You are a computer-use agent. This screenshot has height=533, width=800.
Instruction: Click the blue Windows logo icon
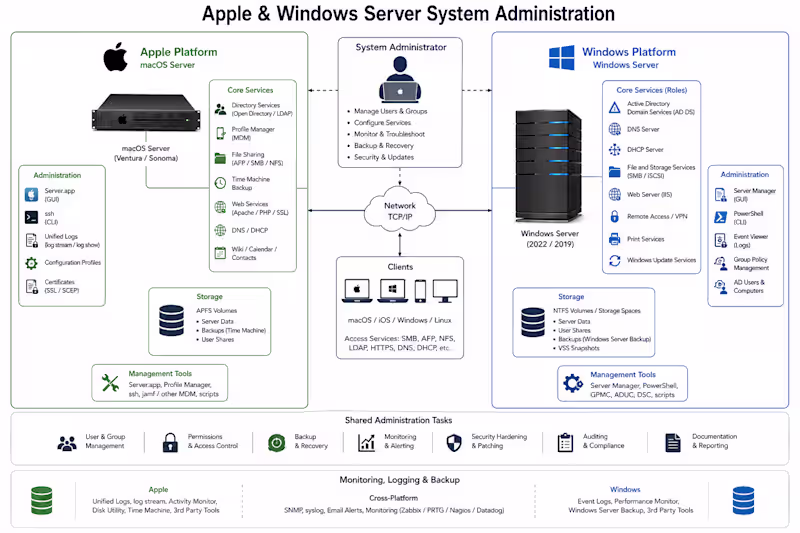[x=562, y=57]
